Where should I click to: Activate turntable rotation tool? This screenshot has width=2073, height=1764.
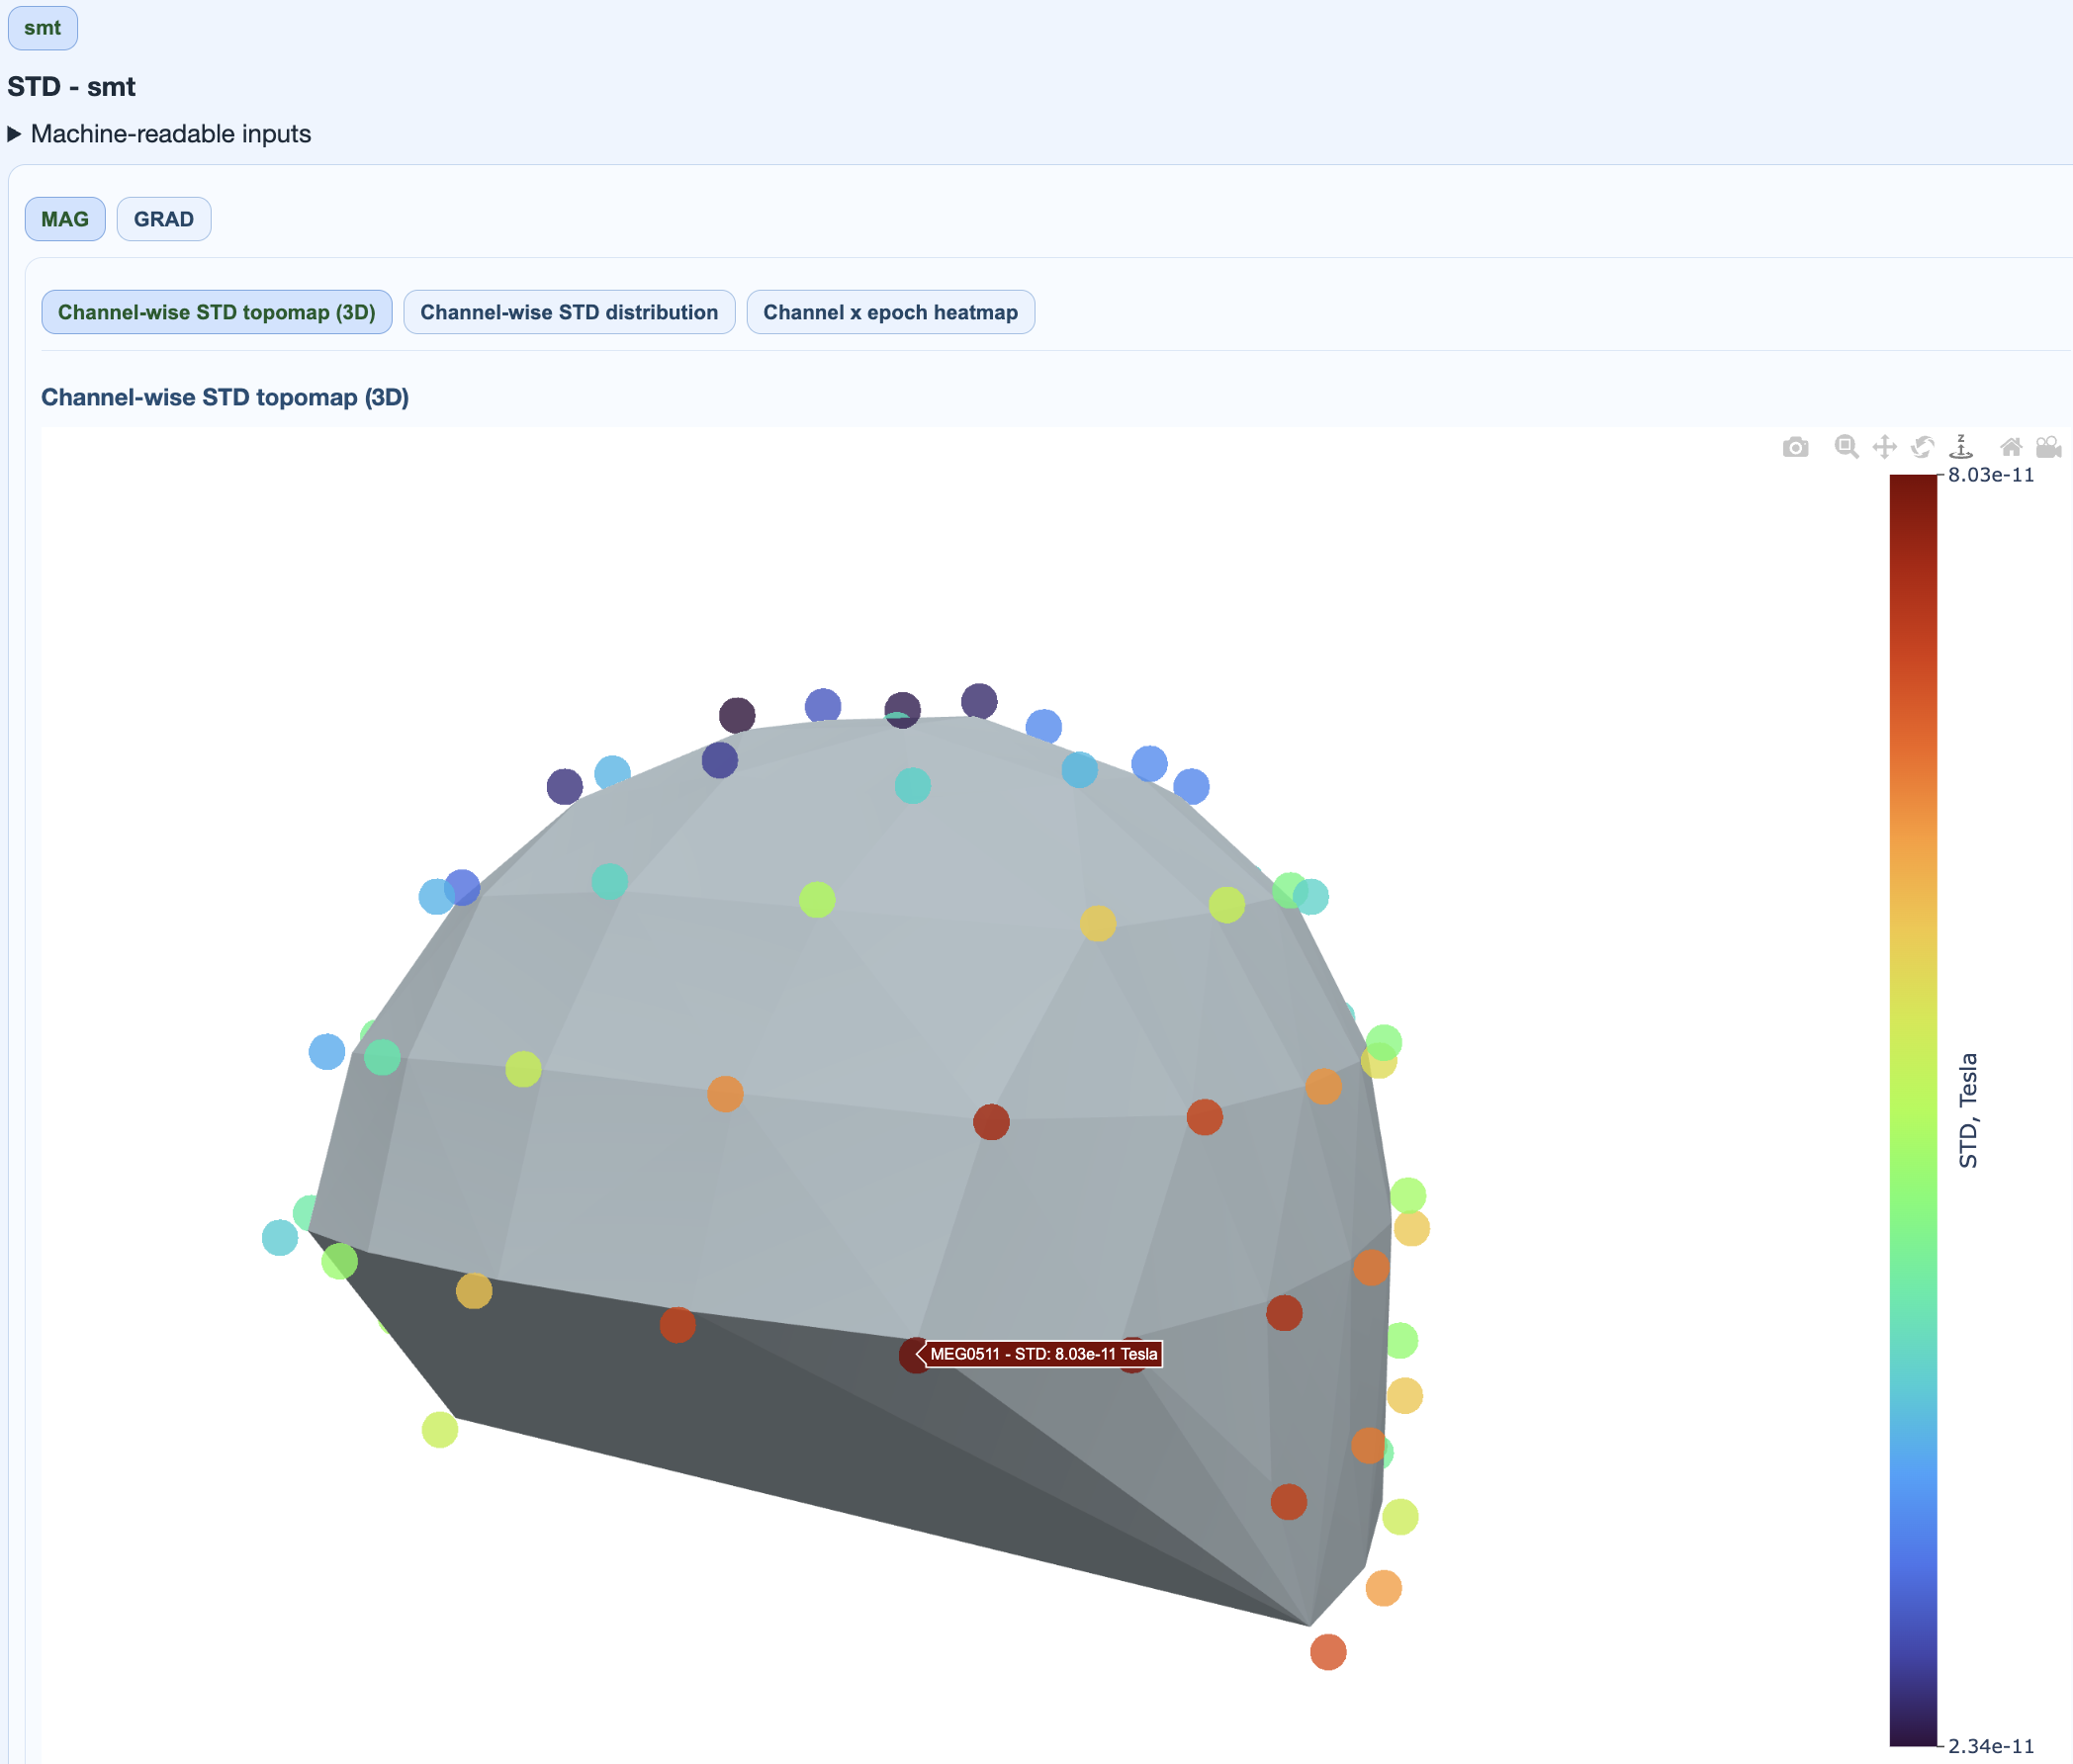(x=1961, y=447)
